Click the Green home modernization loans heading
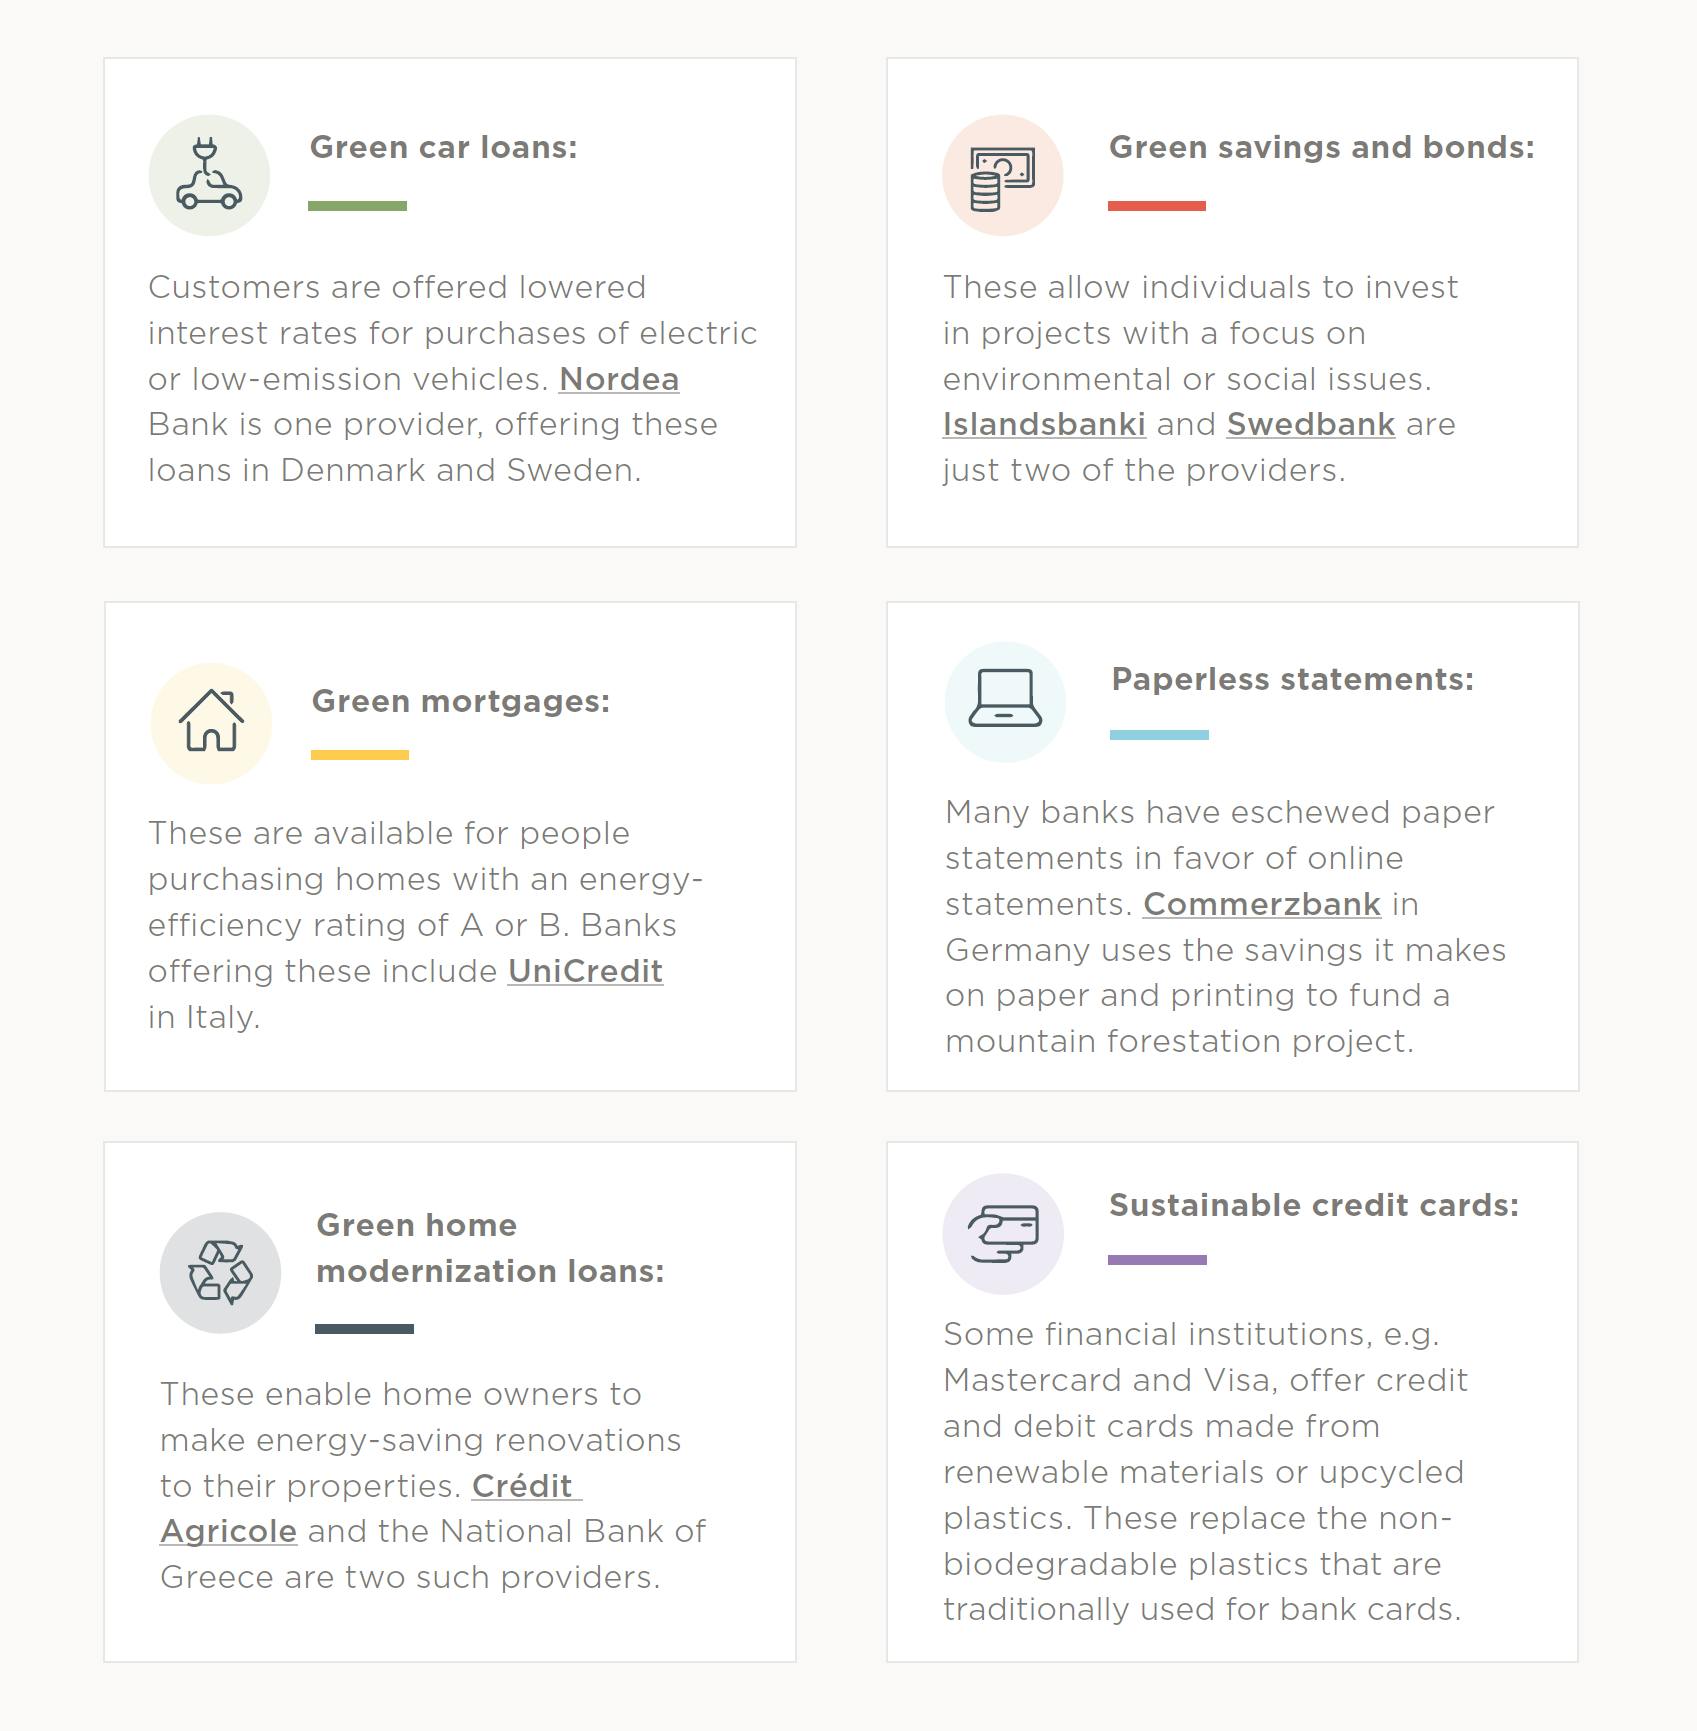 point(490,1248)
